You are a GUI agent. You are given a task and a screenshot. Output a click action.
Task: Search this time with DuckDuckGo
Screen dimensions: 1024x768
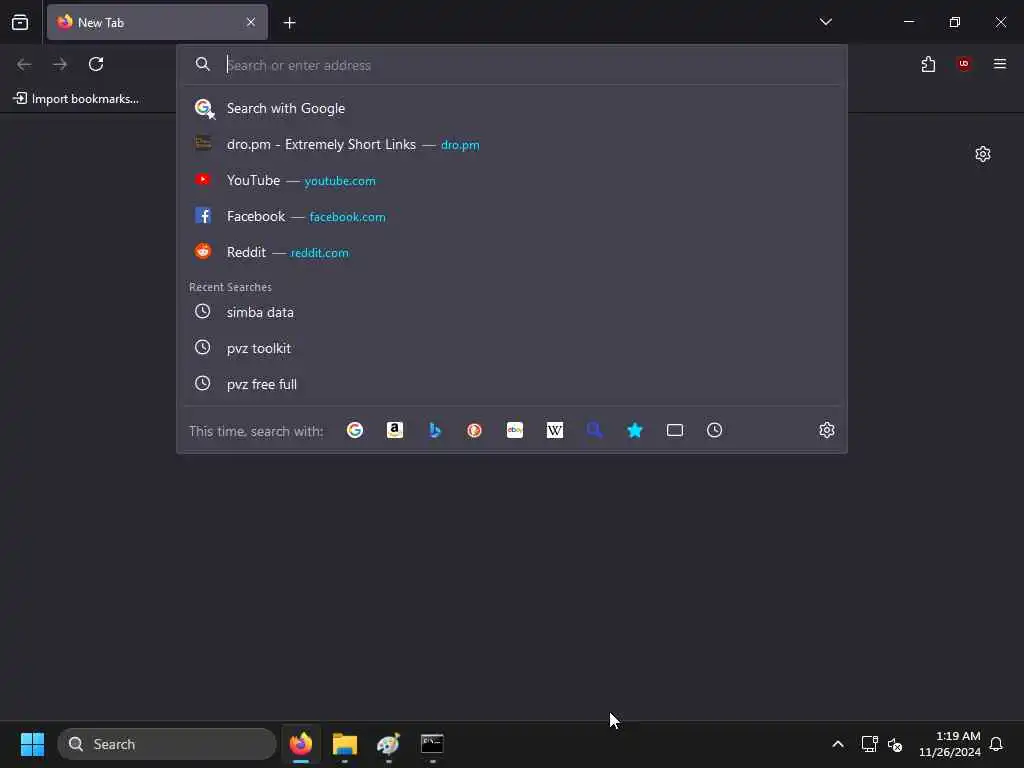pos(475,430)
